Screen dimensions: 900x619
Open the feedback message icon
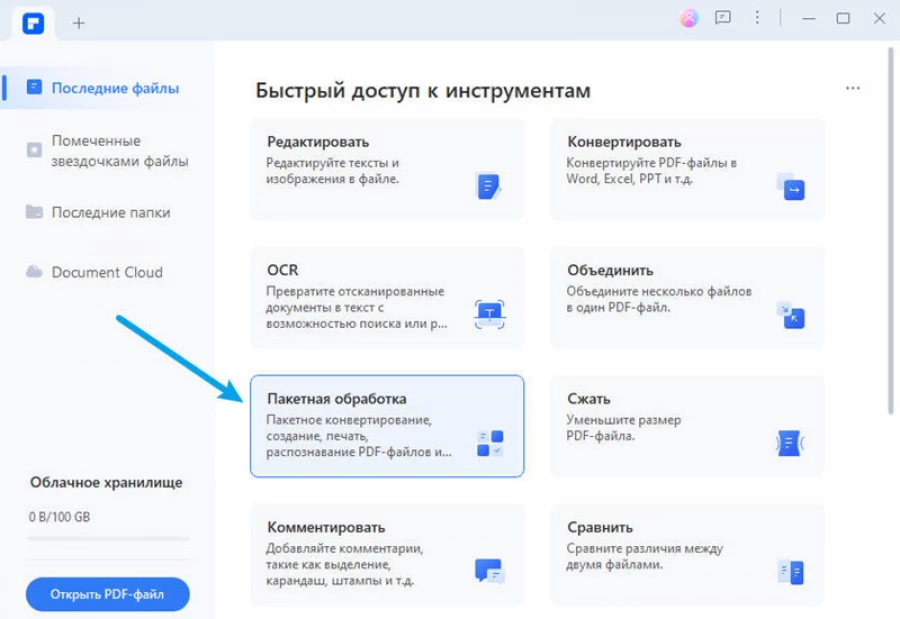(x=722, y=18)
